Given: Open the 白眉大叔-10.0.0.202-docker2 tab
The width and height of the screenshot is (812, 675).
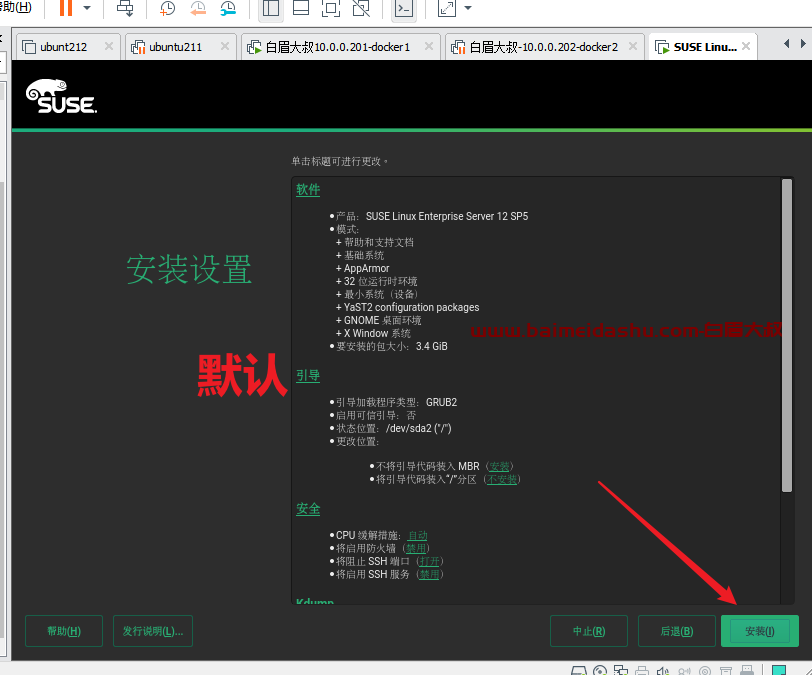Looking at the screenshot, I should tap(543, 47).
